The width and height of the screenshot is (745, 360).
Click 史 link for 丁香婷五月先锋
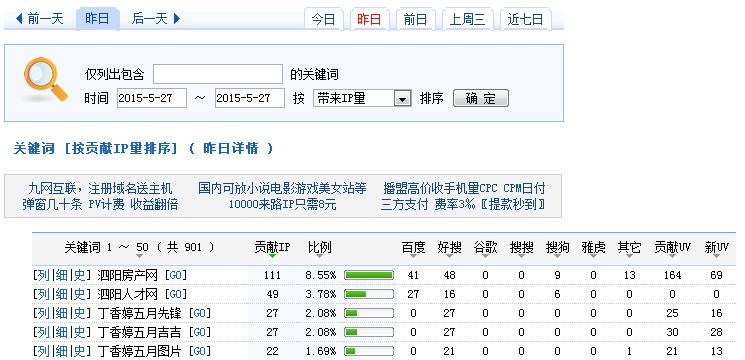79,313
